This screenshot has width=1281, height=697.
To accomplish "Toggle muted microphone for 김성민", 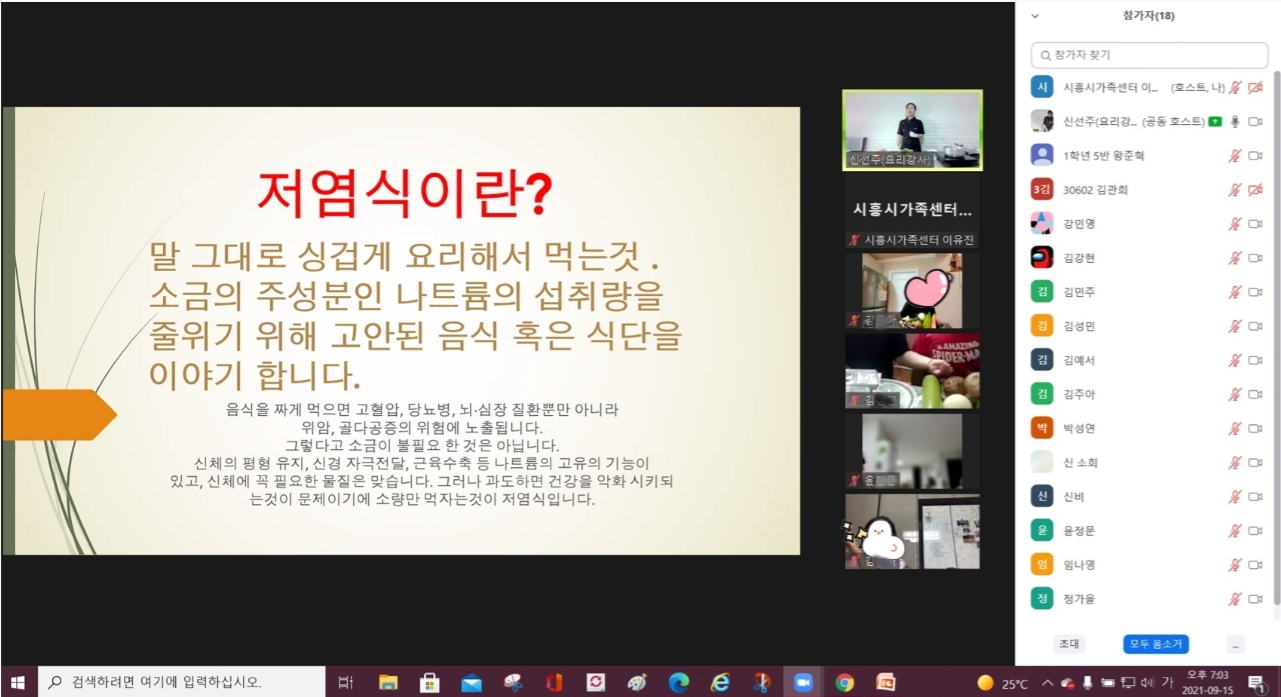I will coord(1235,326).
